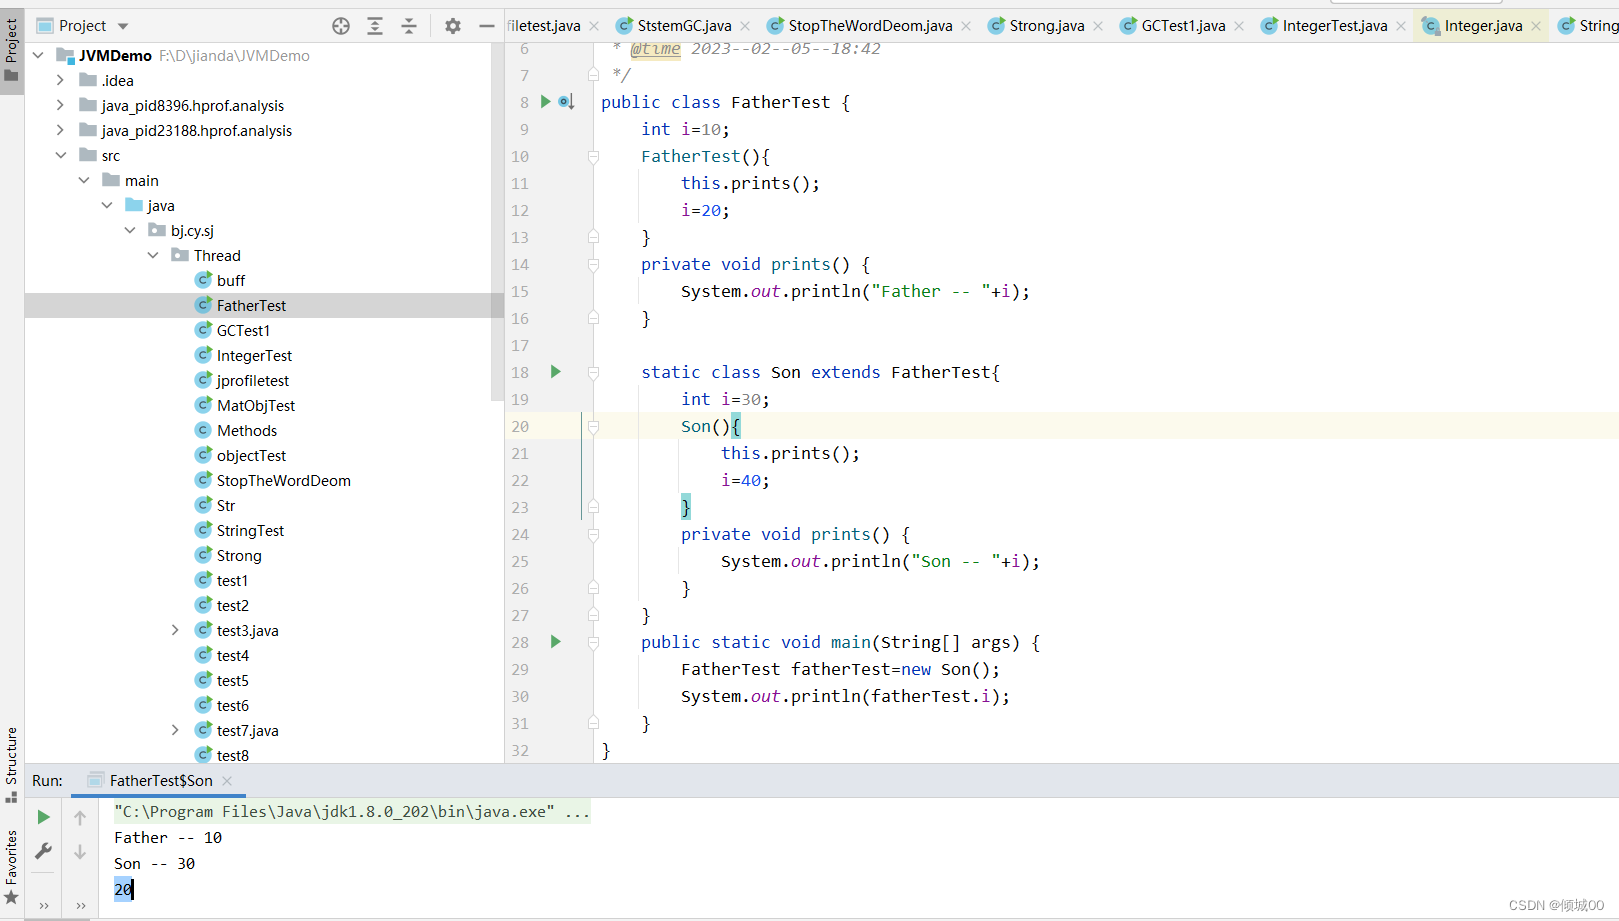This screenshot has width=1619, height=921.
Task: Collapse the bj.cy.sj package
Action: [130, 230]
